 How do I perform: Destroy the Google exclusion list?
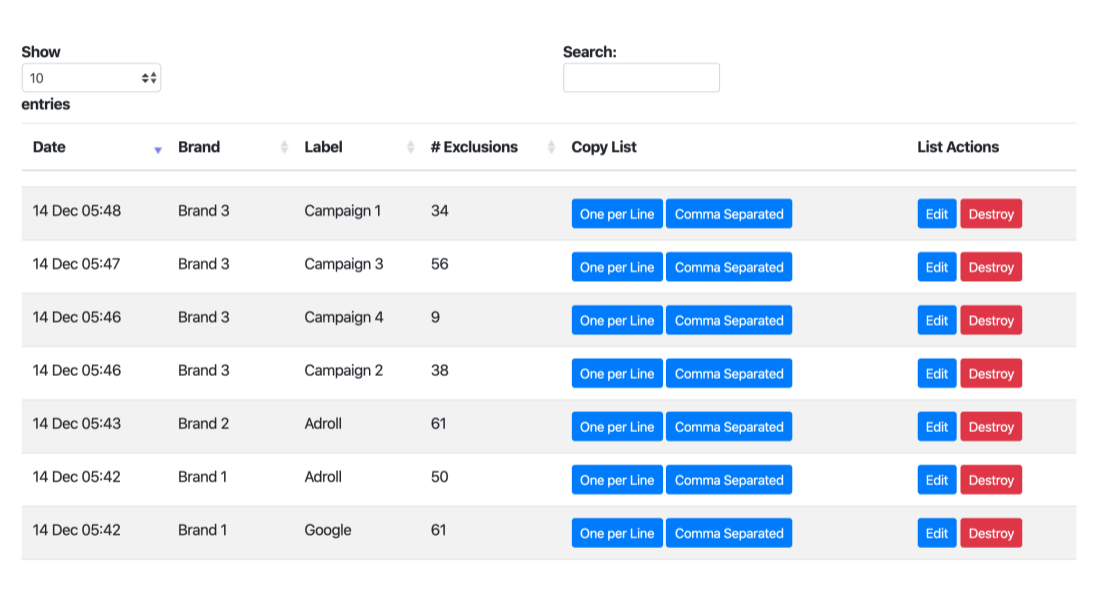(991, 533)
